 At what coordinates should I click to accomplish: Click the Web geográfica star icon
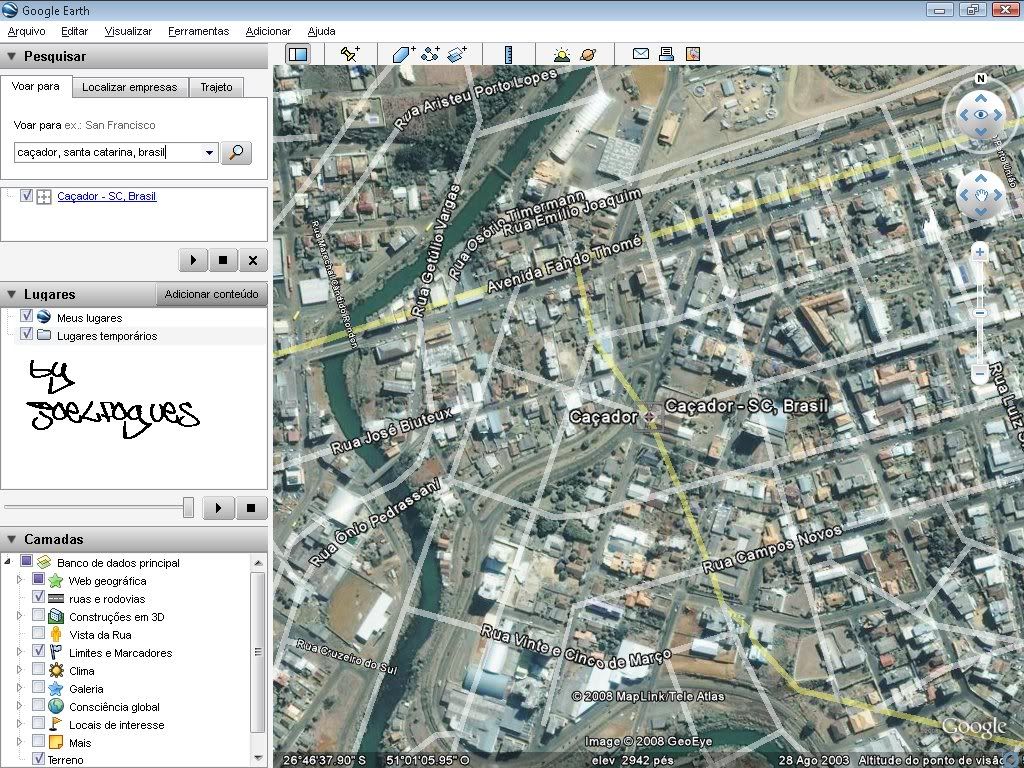(x=56, y=581)
